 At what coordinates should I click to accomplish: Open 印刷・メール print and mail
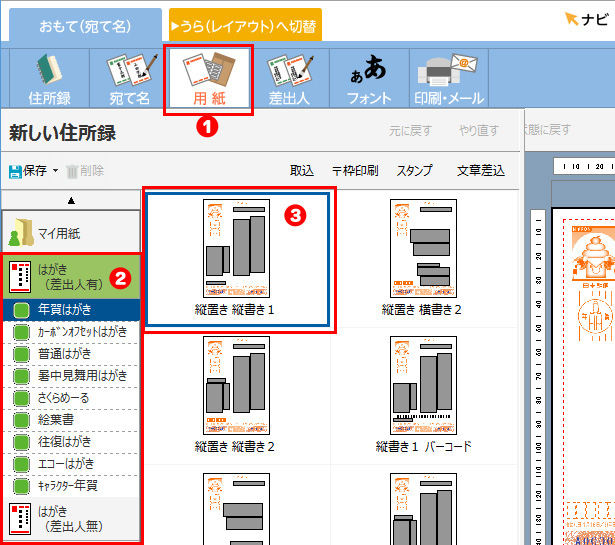coord(449,78)
